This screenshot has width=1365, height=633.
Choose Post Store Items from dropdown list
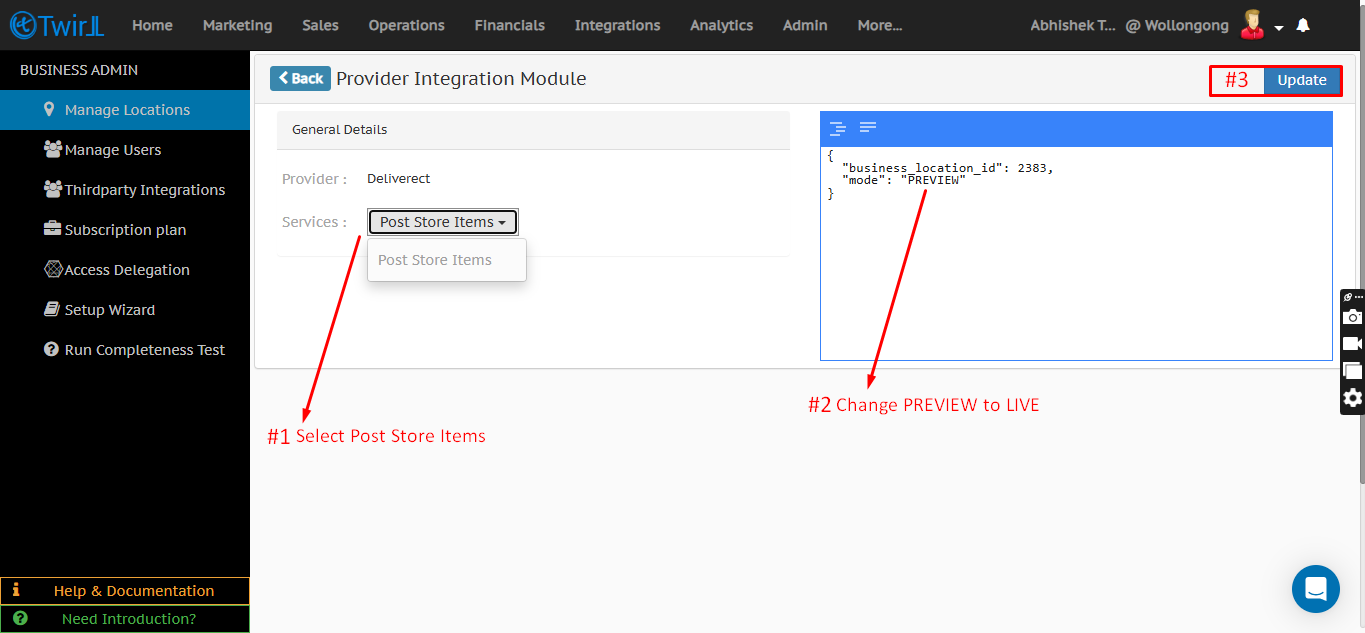coord(435,260)
